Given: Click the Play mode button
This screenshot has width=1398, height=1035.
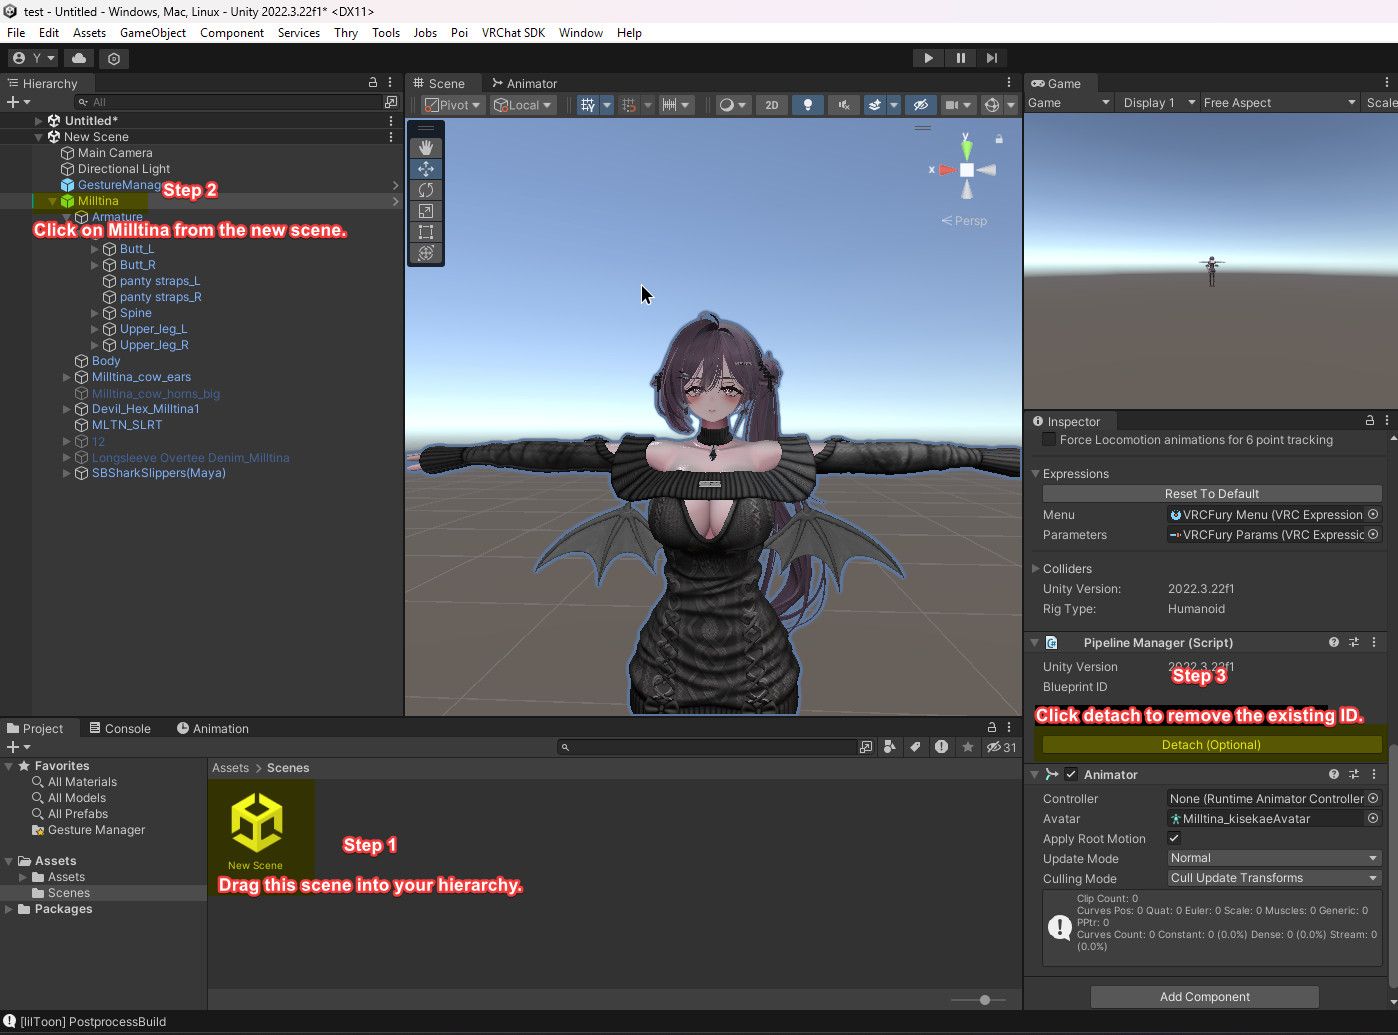Looking at the screenshot, I should click(x=928, y=58).
